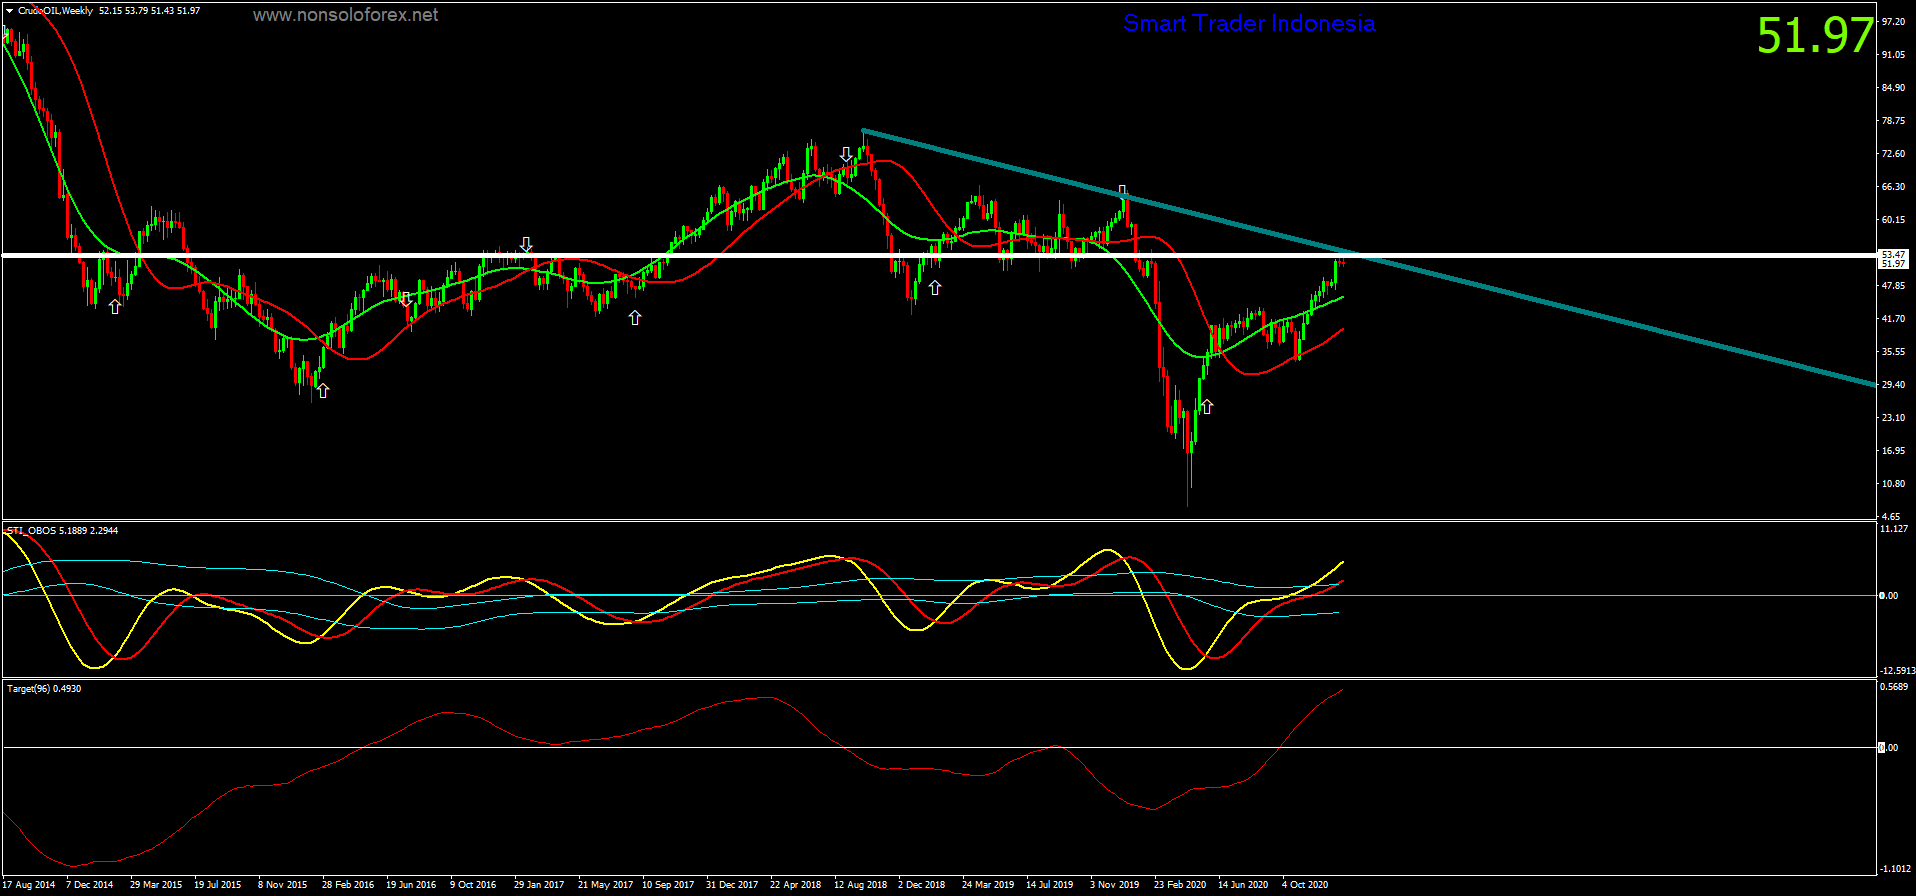Click the 14 Jul 2019 date label
1916x896 pixels.
click(x=1050, y=885)
